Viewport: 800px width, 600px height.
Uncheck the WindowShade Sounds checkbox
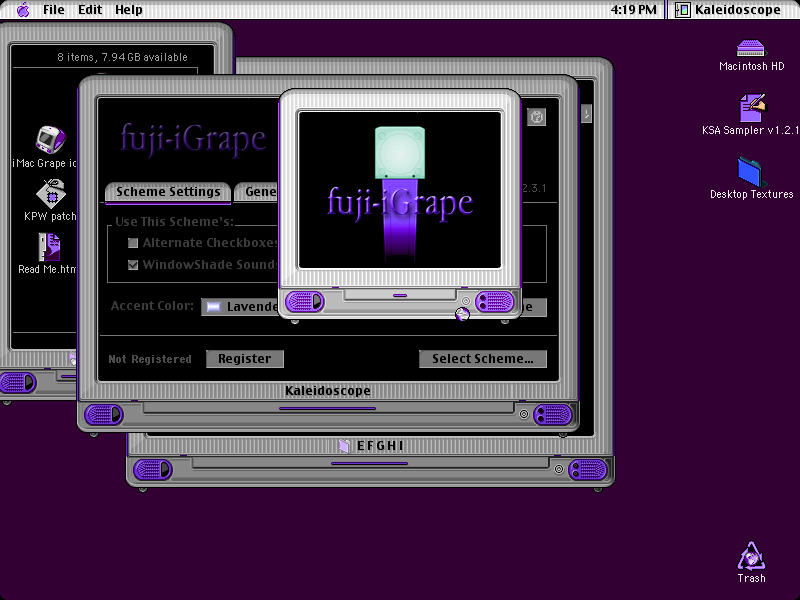coord(133,265)
